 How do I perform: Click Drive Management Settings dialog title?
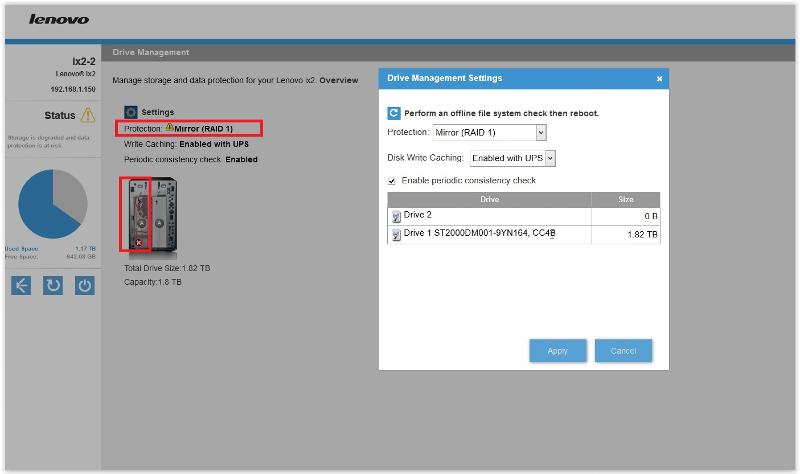click(444, 78)
